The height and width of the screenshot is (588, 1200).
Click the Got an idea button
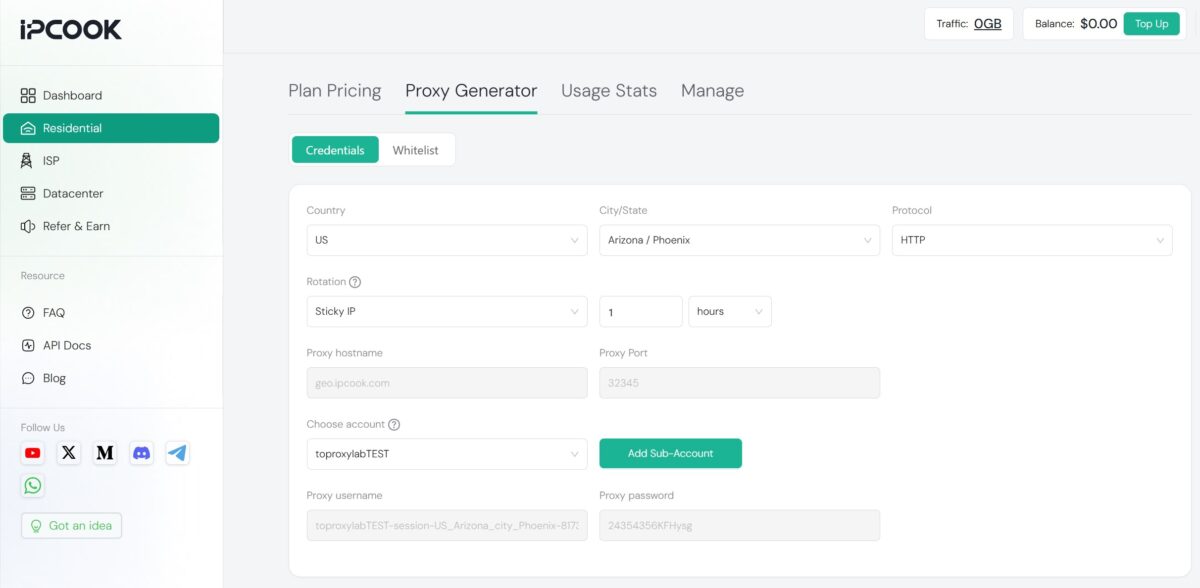pyautogui.click(x=71, y=525)
